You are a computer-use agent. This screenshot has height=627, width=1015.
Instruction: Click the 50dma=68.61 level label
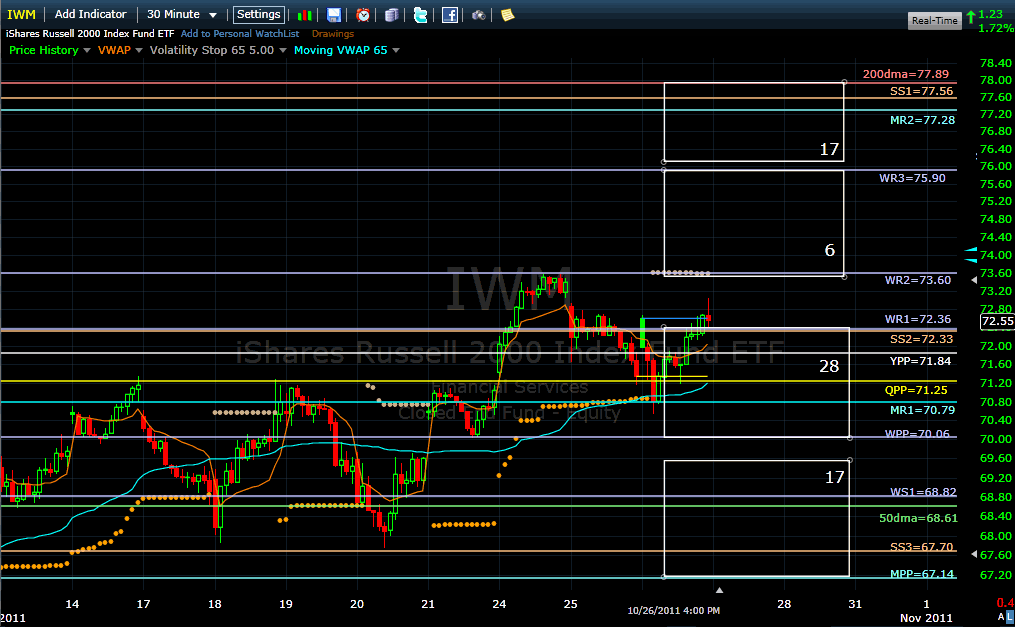[x=919, y=518]
